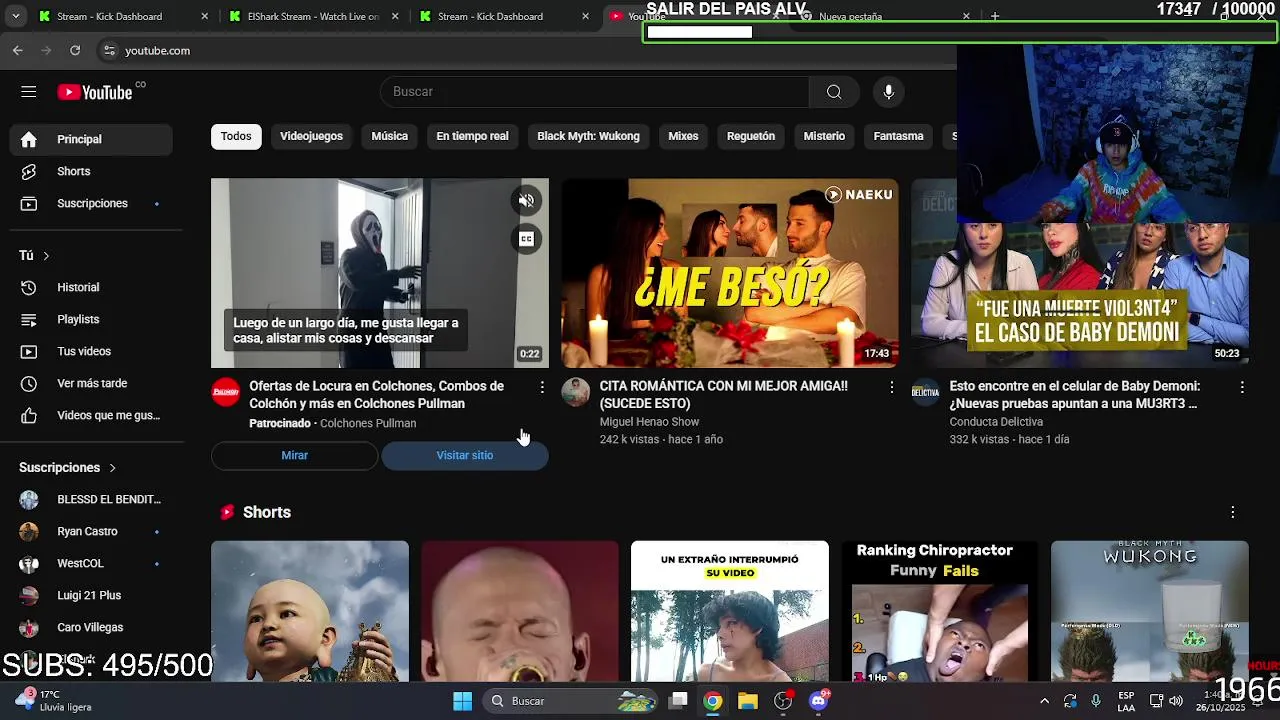View site information for youtube.com
Image resolution: width=1280 pixels, height=720 pixels.
pos(109,50)
